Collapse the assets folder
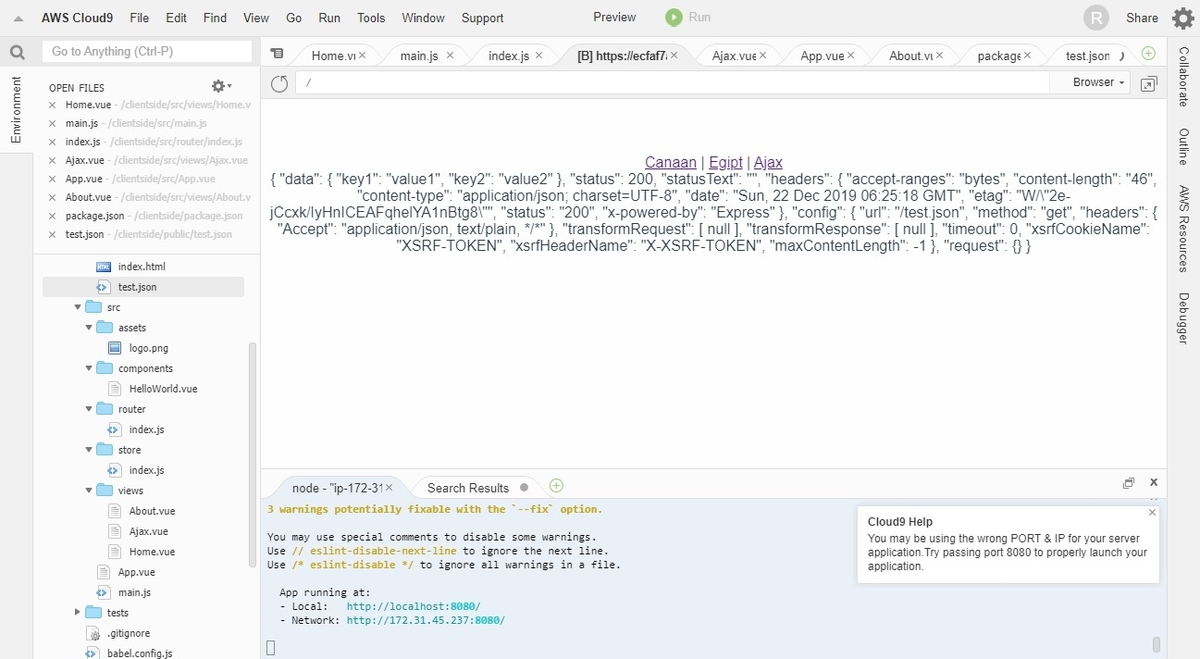 point(89,328)
